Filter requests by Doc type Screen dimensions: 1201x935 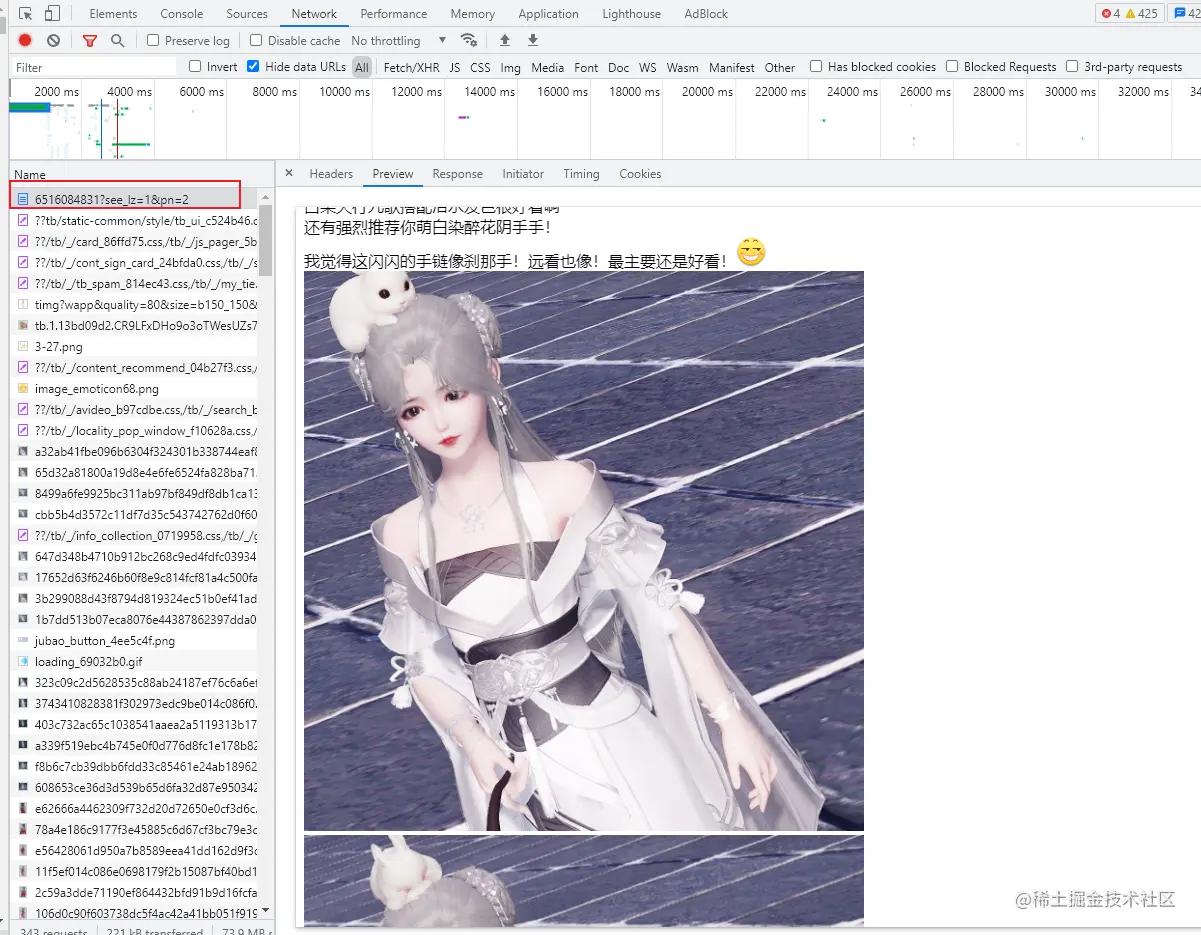pos(619,67)
